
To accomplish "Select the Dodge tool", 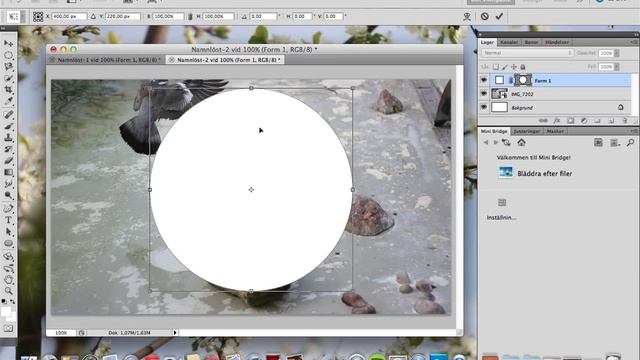I will [x=8, y=195].
